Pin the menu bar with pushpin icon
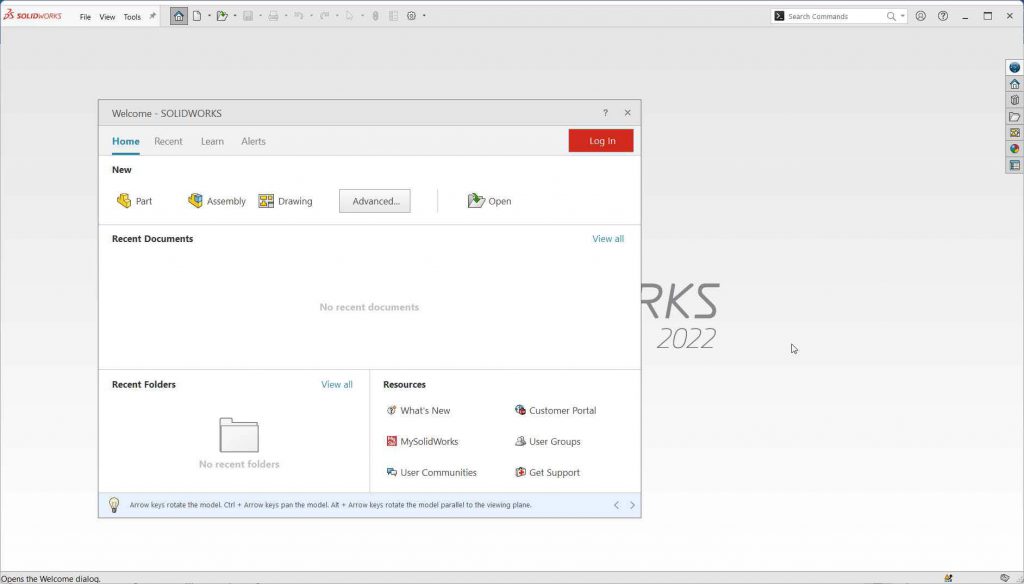Image resolution: width=1024 pixels, height=584 pixels. [x=153, y=16]
